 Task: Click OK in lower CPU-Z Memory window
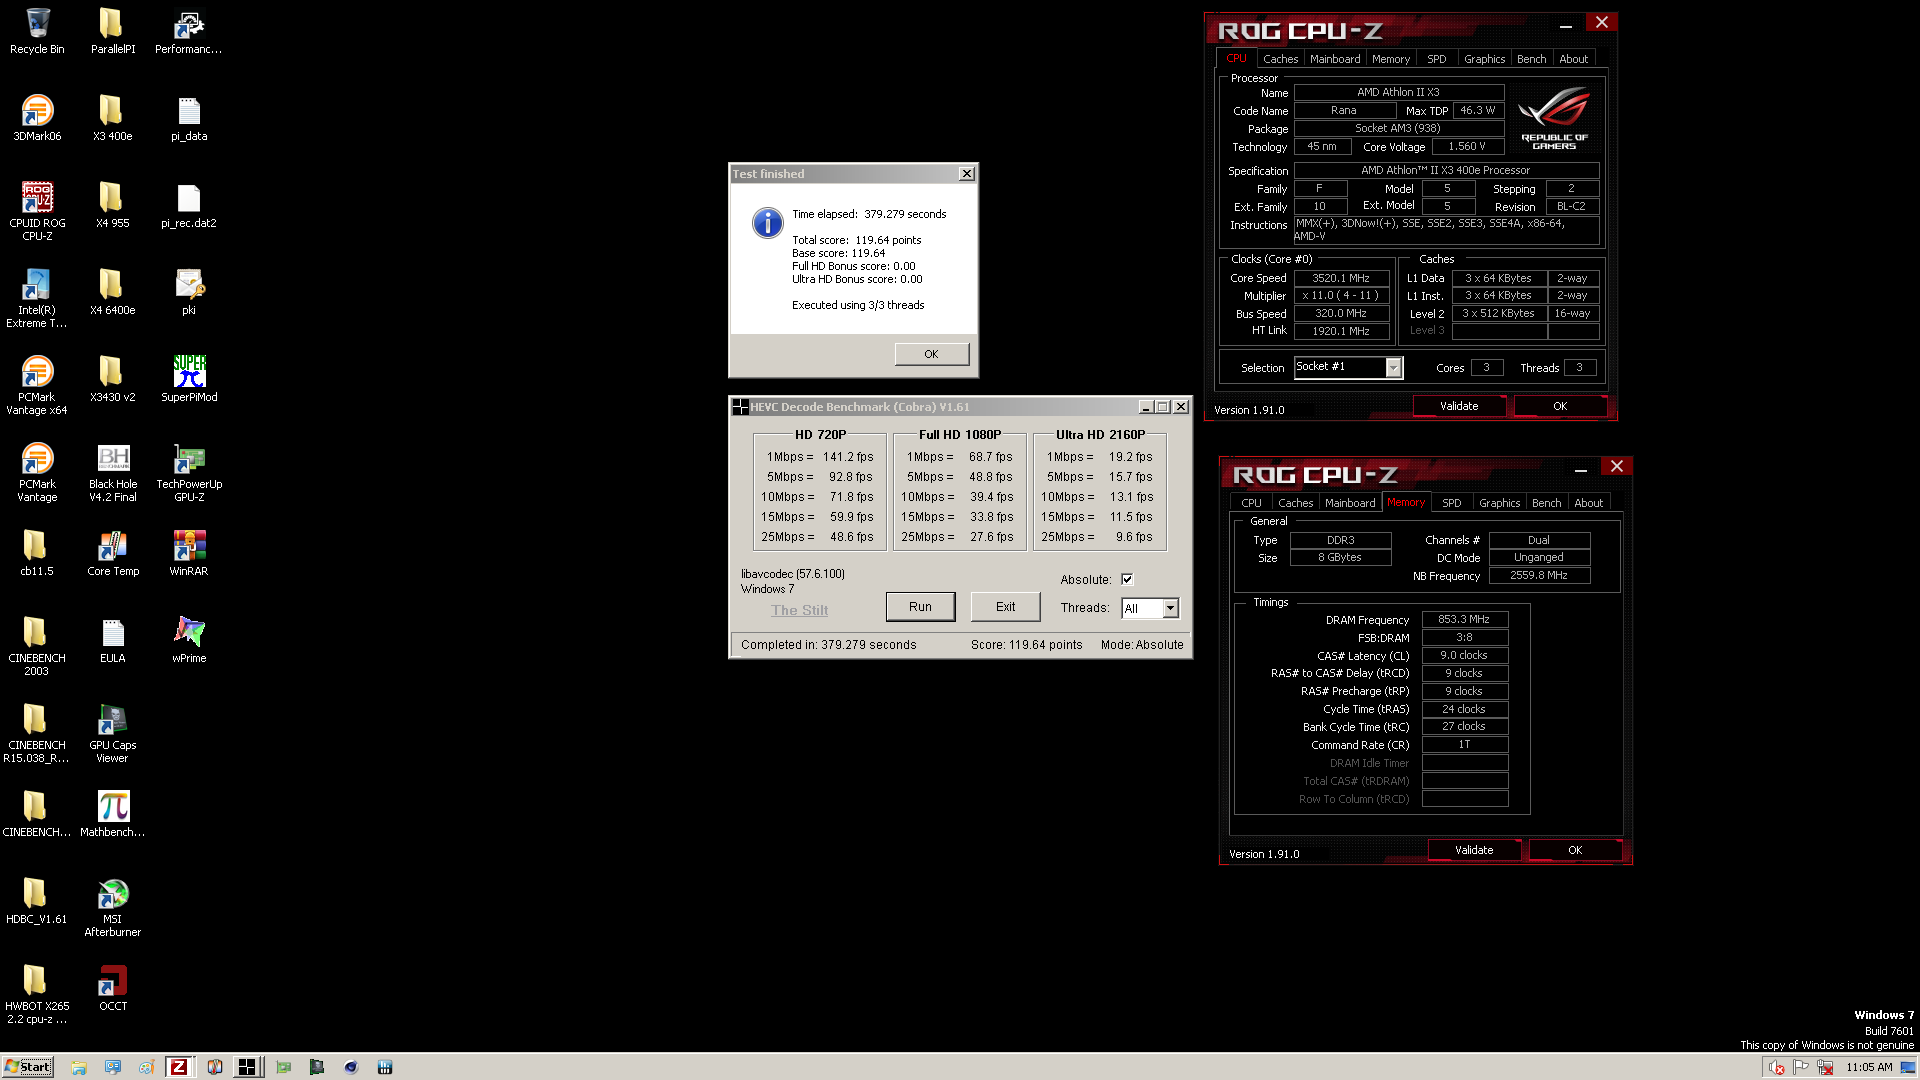click(x=1575, y=850)
